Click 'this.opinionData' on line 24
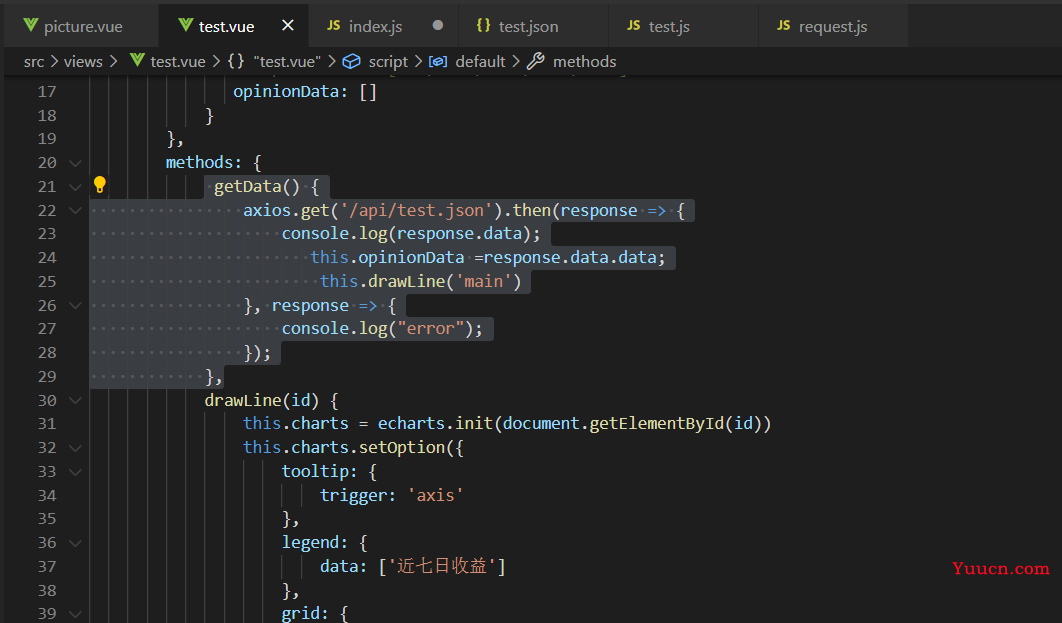The image size is (1062, 623). pyautogui.click(x=387, y=257)
